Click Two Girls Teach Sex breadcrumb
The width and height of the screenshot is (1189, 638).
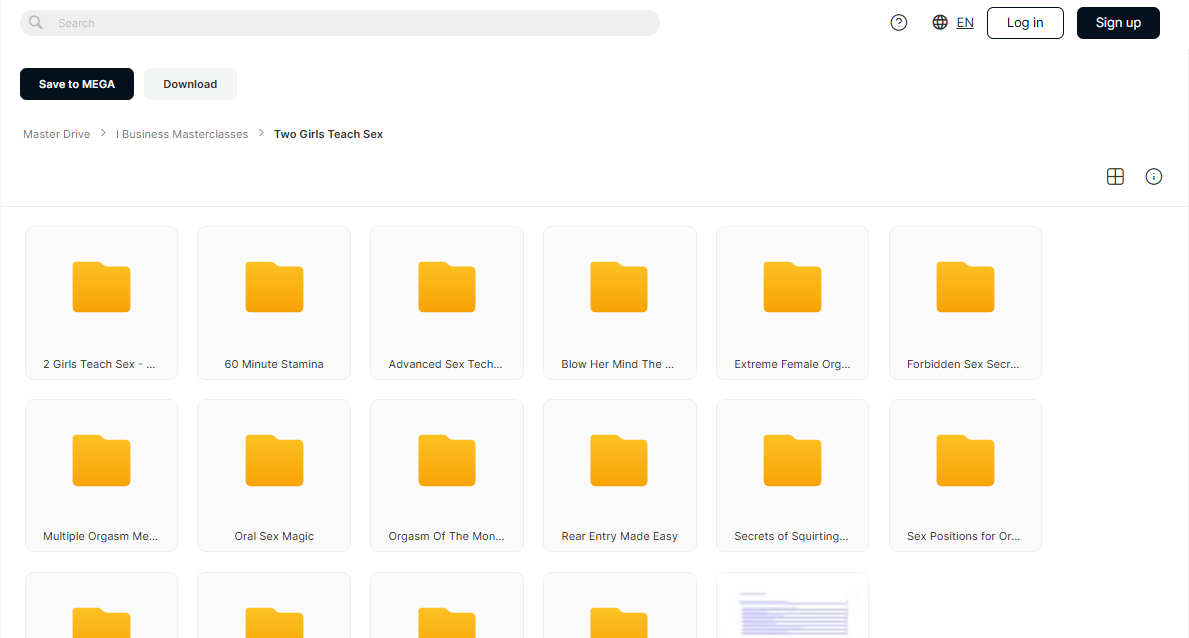[328, 134]
